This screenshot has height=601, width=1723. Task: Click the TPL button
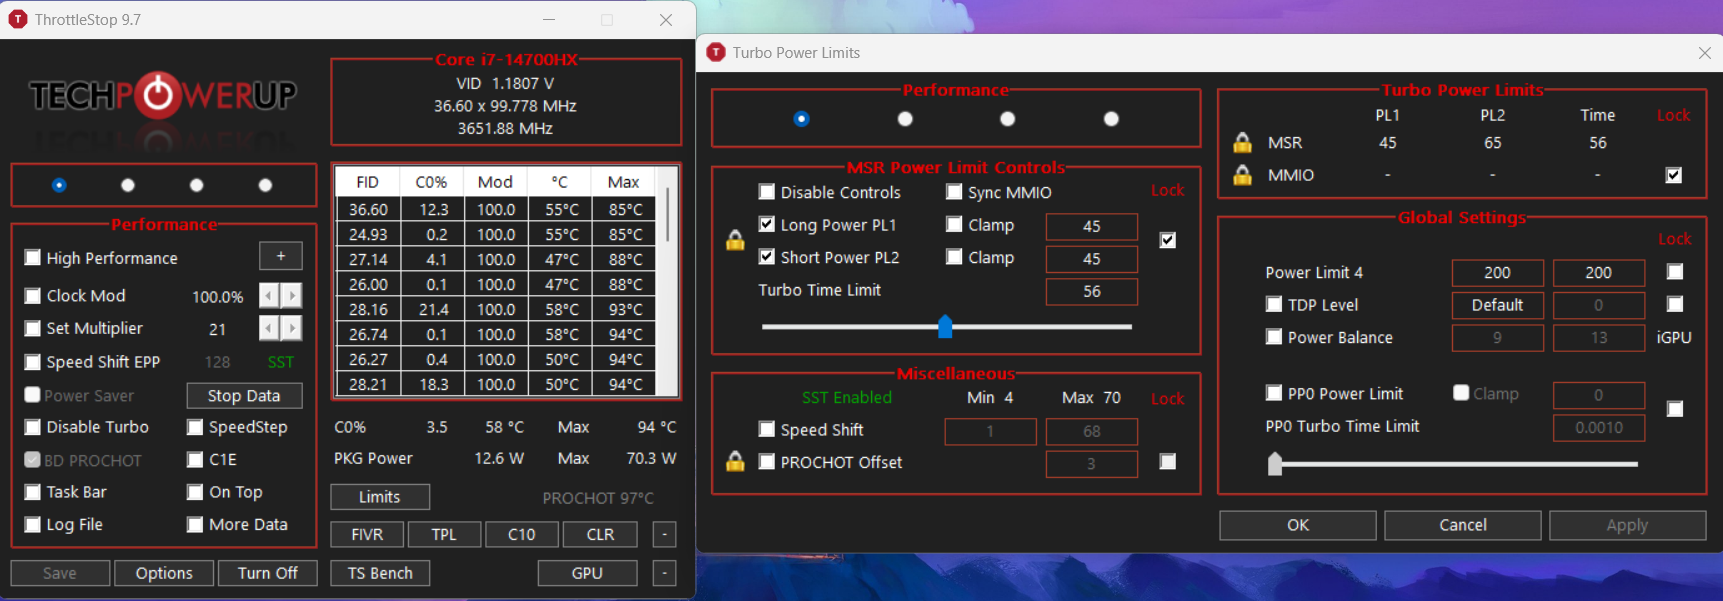point(444,535)
